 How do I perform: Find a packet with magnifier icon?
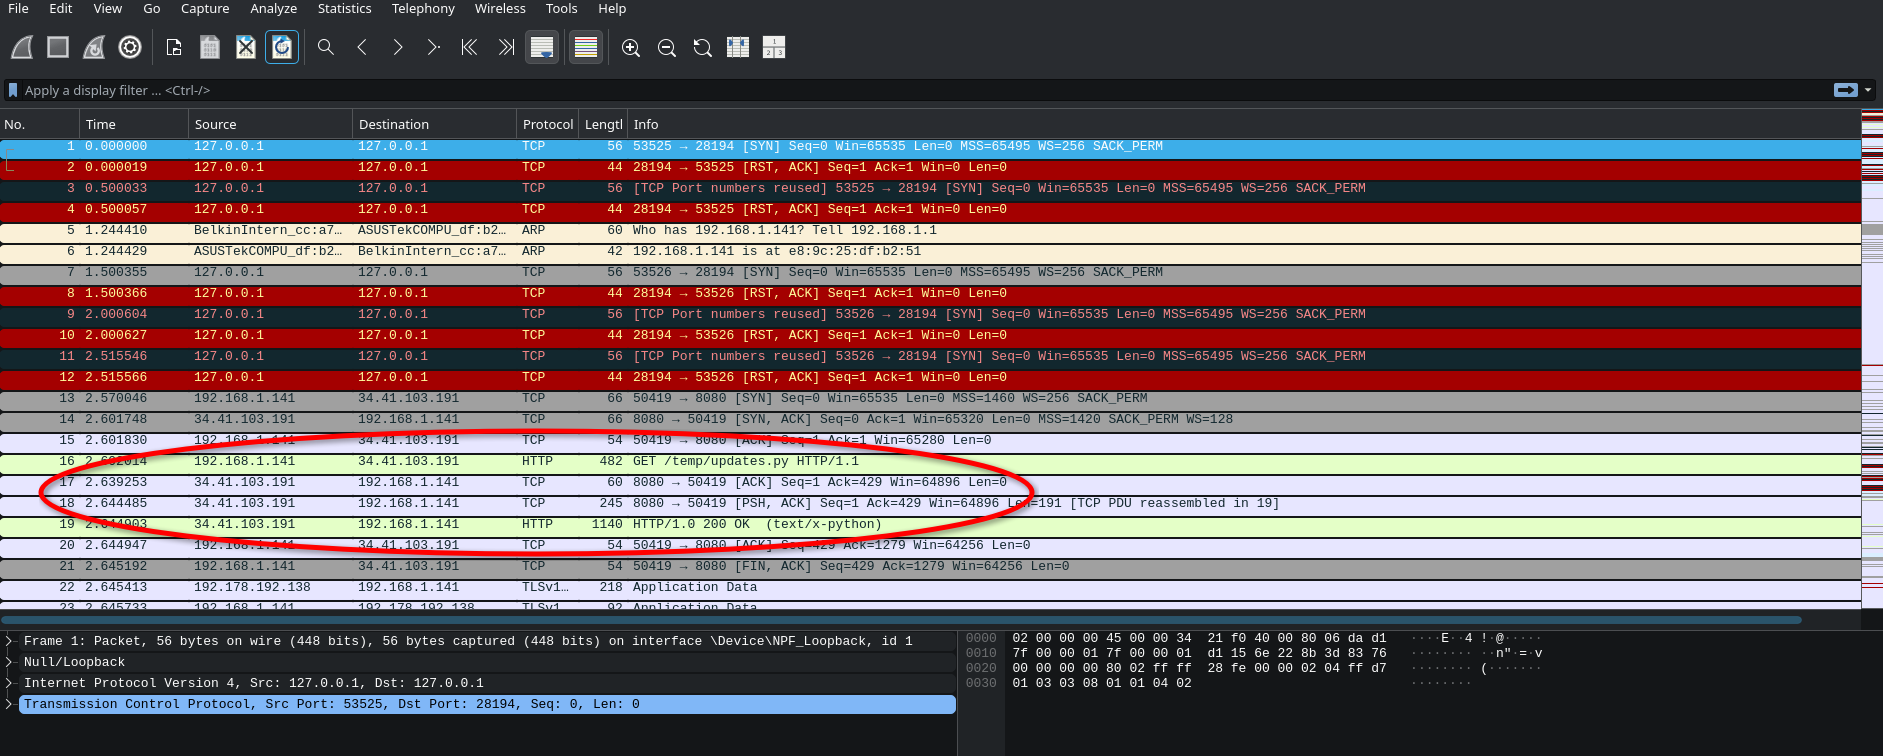[x=326, y=47]
